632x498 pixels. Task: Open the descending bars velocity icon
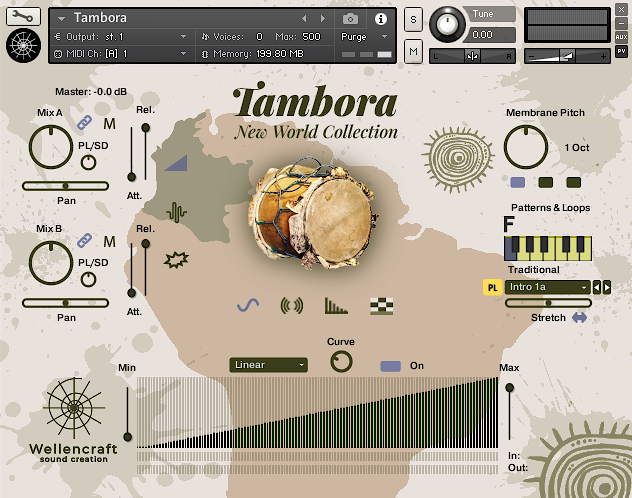click(336, 306)
